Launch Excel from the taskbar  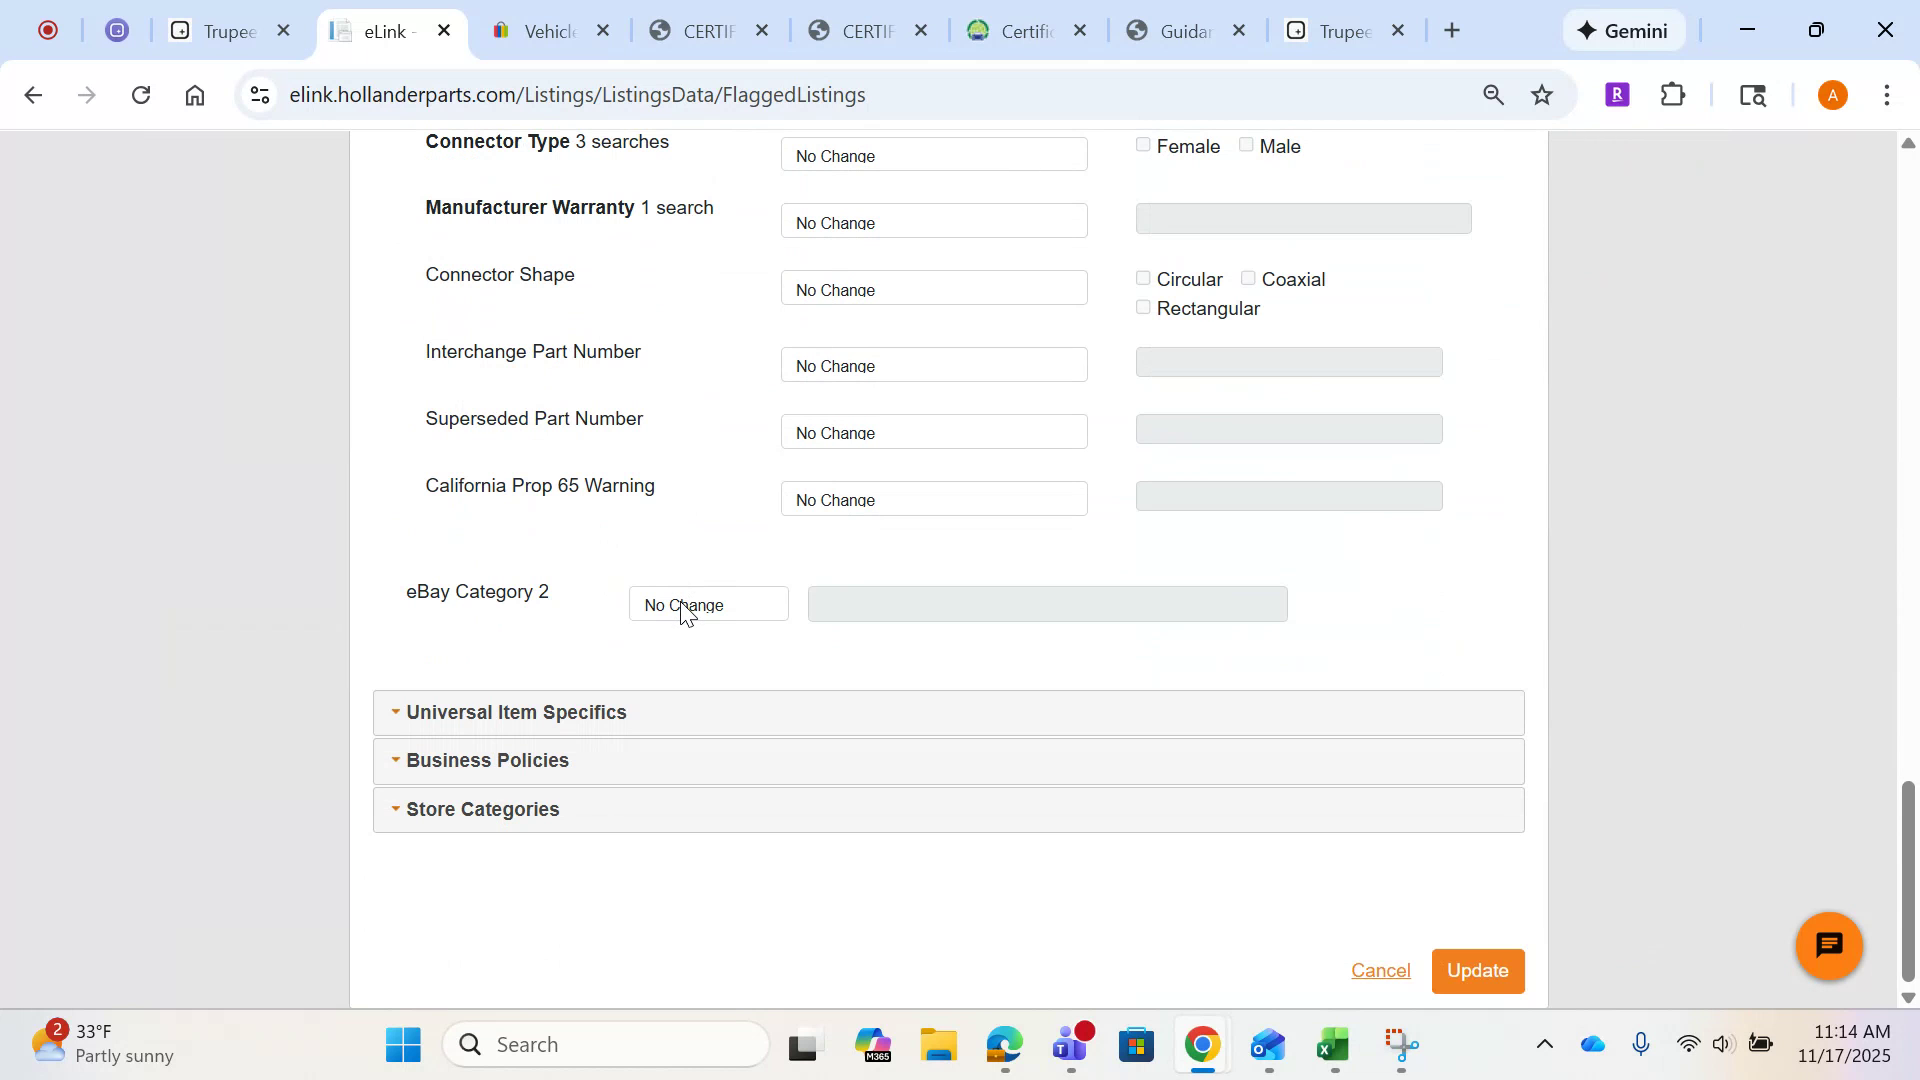[x=1333, y=1044]
